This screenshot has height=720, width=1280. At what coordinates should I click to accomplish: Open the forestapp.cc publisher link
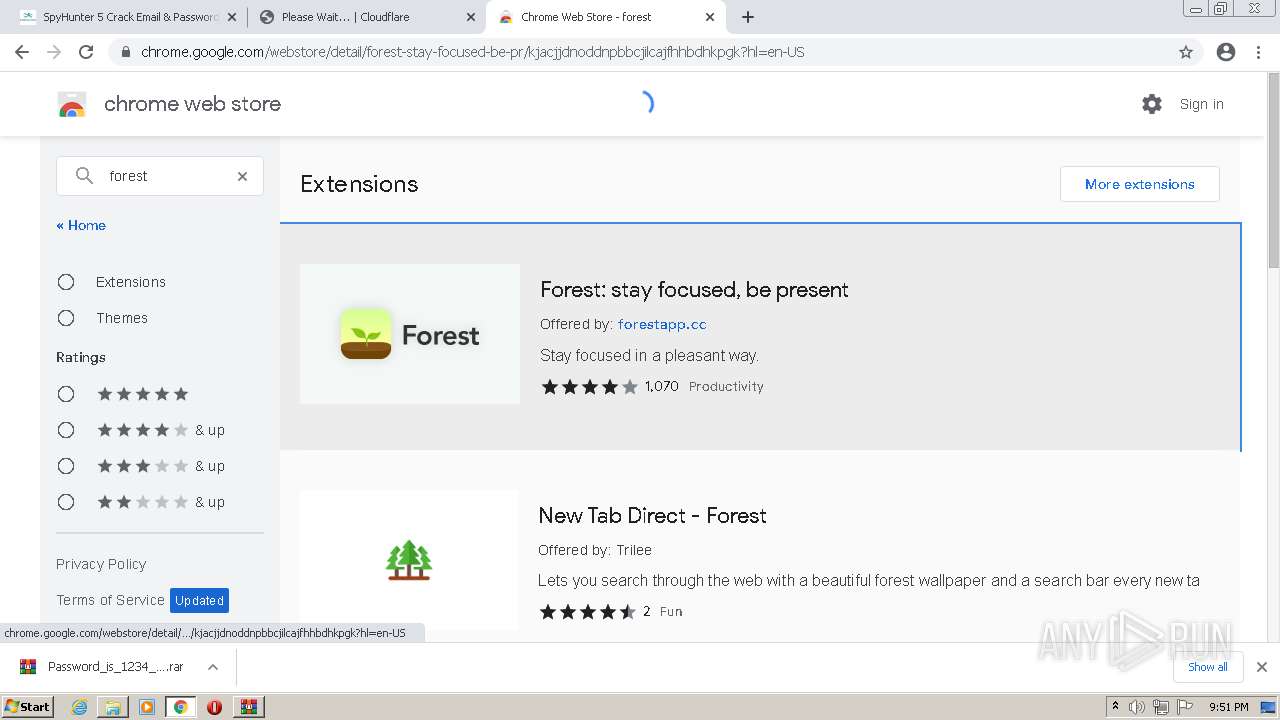pyautogui.click(x=662, y=324)
